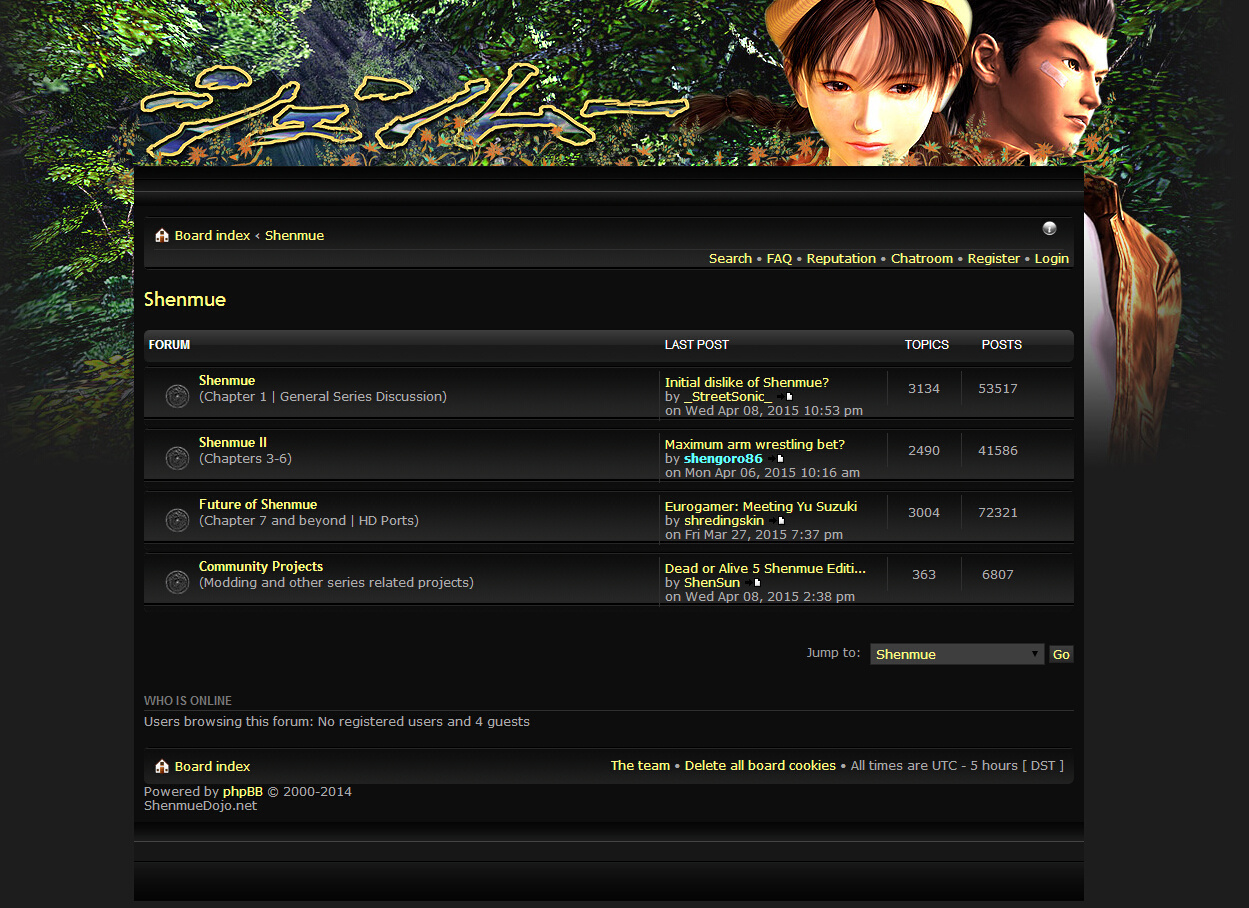Click the ShenmueDojo.net footer text
1249x908 pixels.
pyautogui.click(x=200, y=806)
